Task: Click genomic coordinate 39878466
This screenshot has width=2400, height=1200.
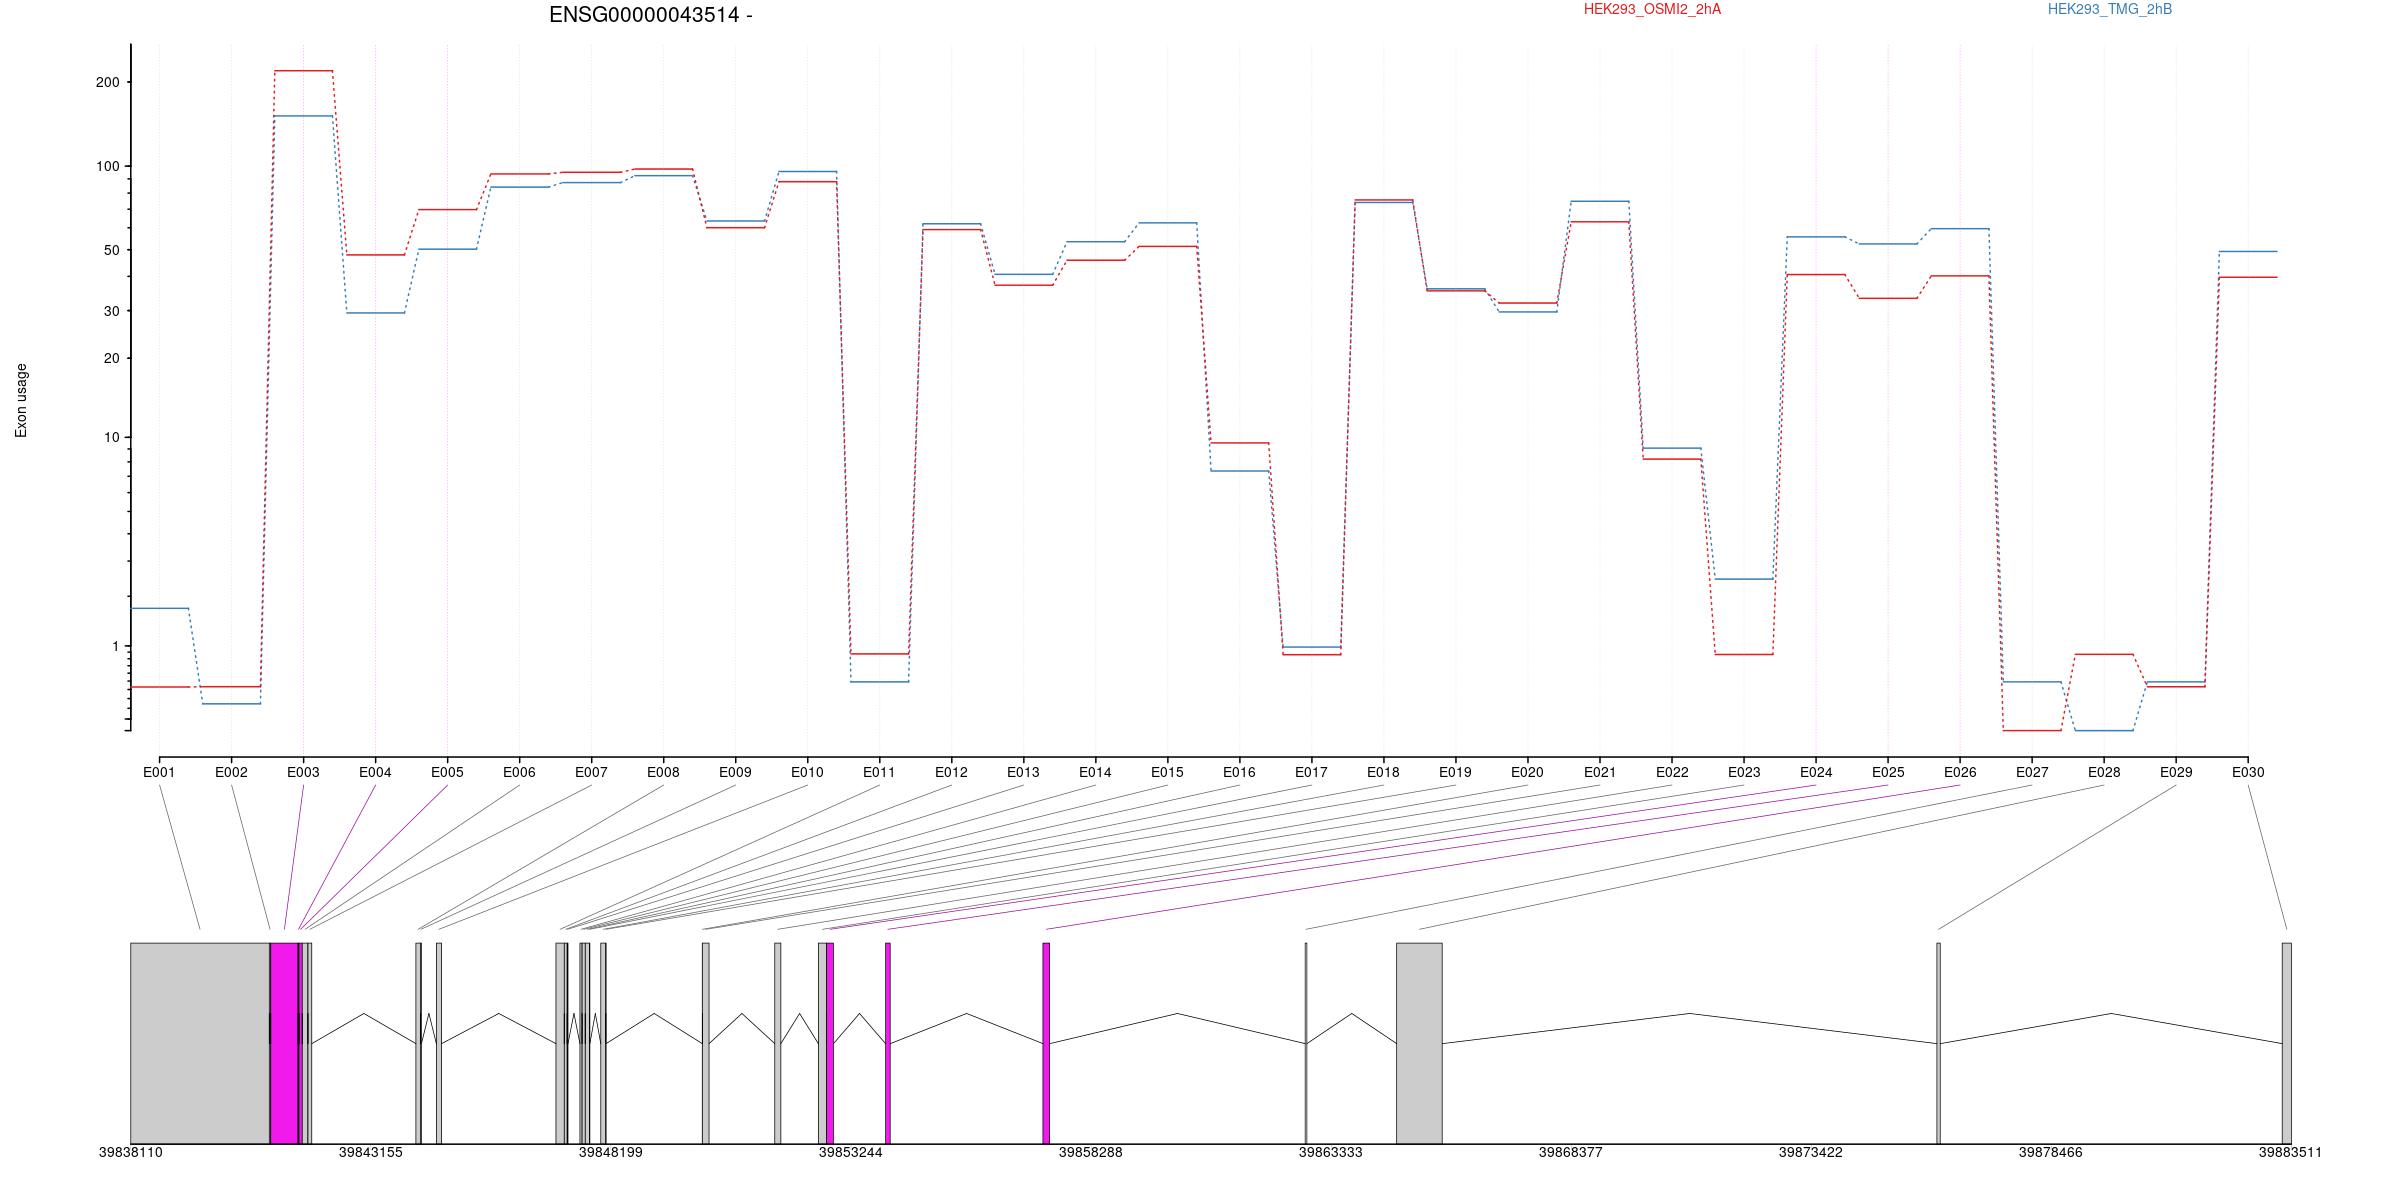Action: coord(2050,1152)
